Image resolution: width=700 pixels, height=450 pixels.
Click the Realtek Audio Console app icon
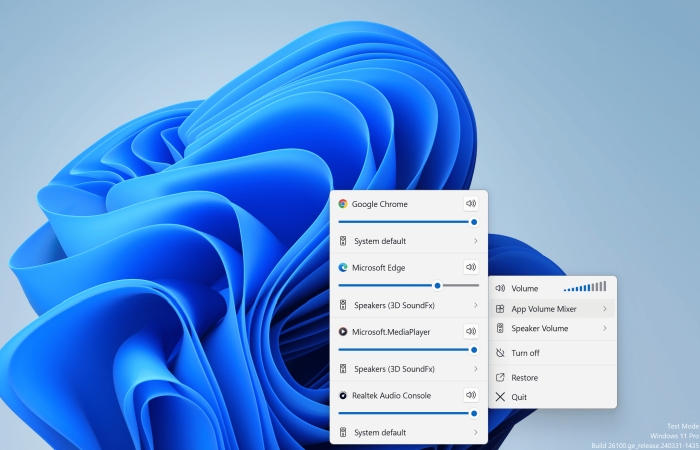point(343,395)
